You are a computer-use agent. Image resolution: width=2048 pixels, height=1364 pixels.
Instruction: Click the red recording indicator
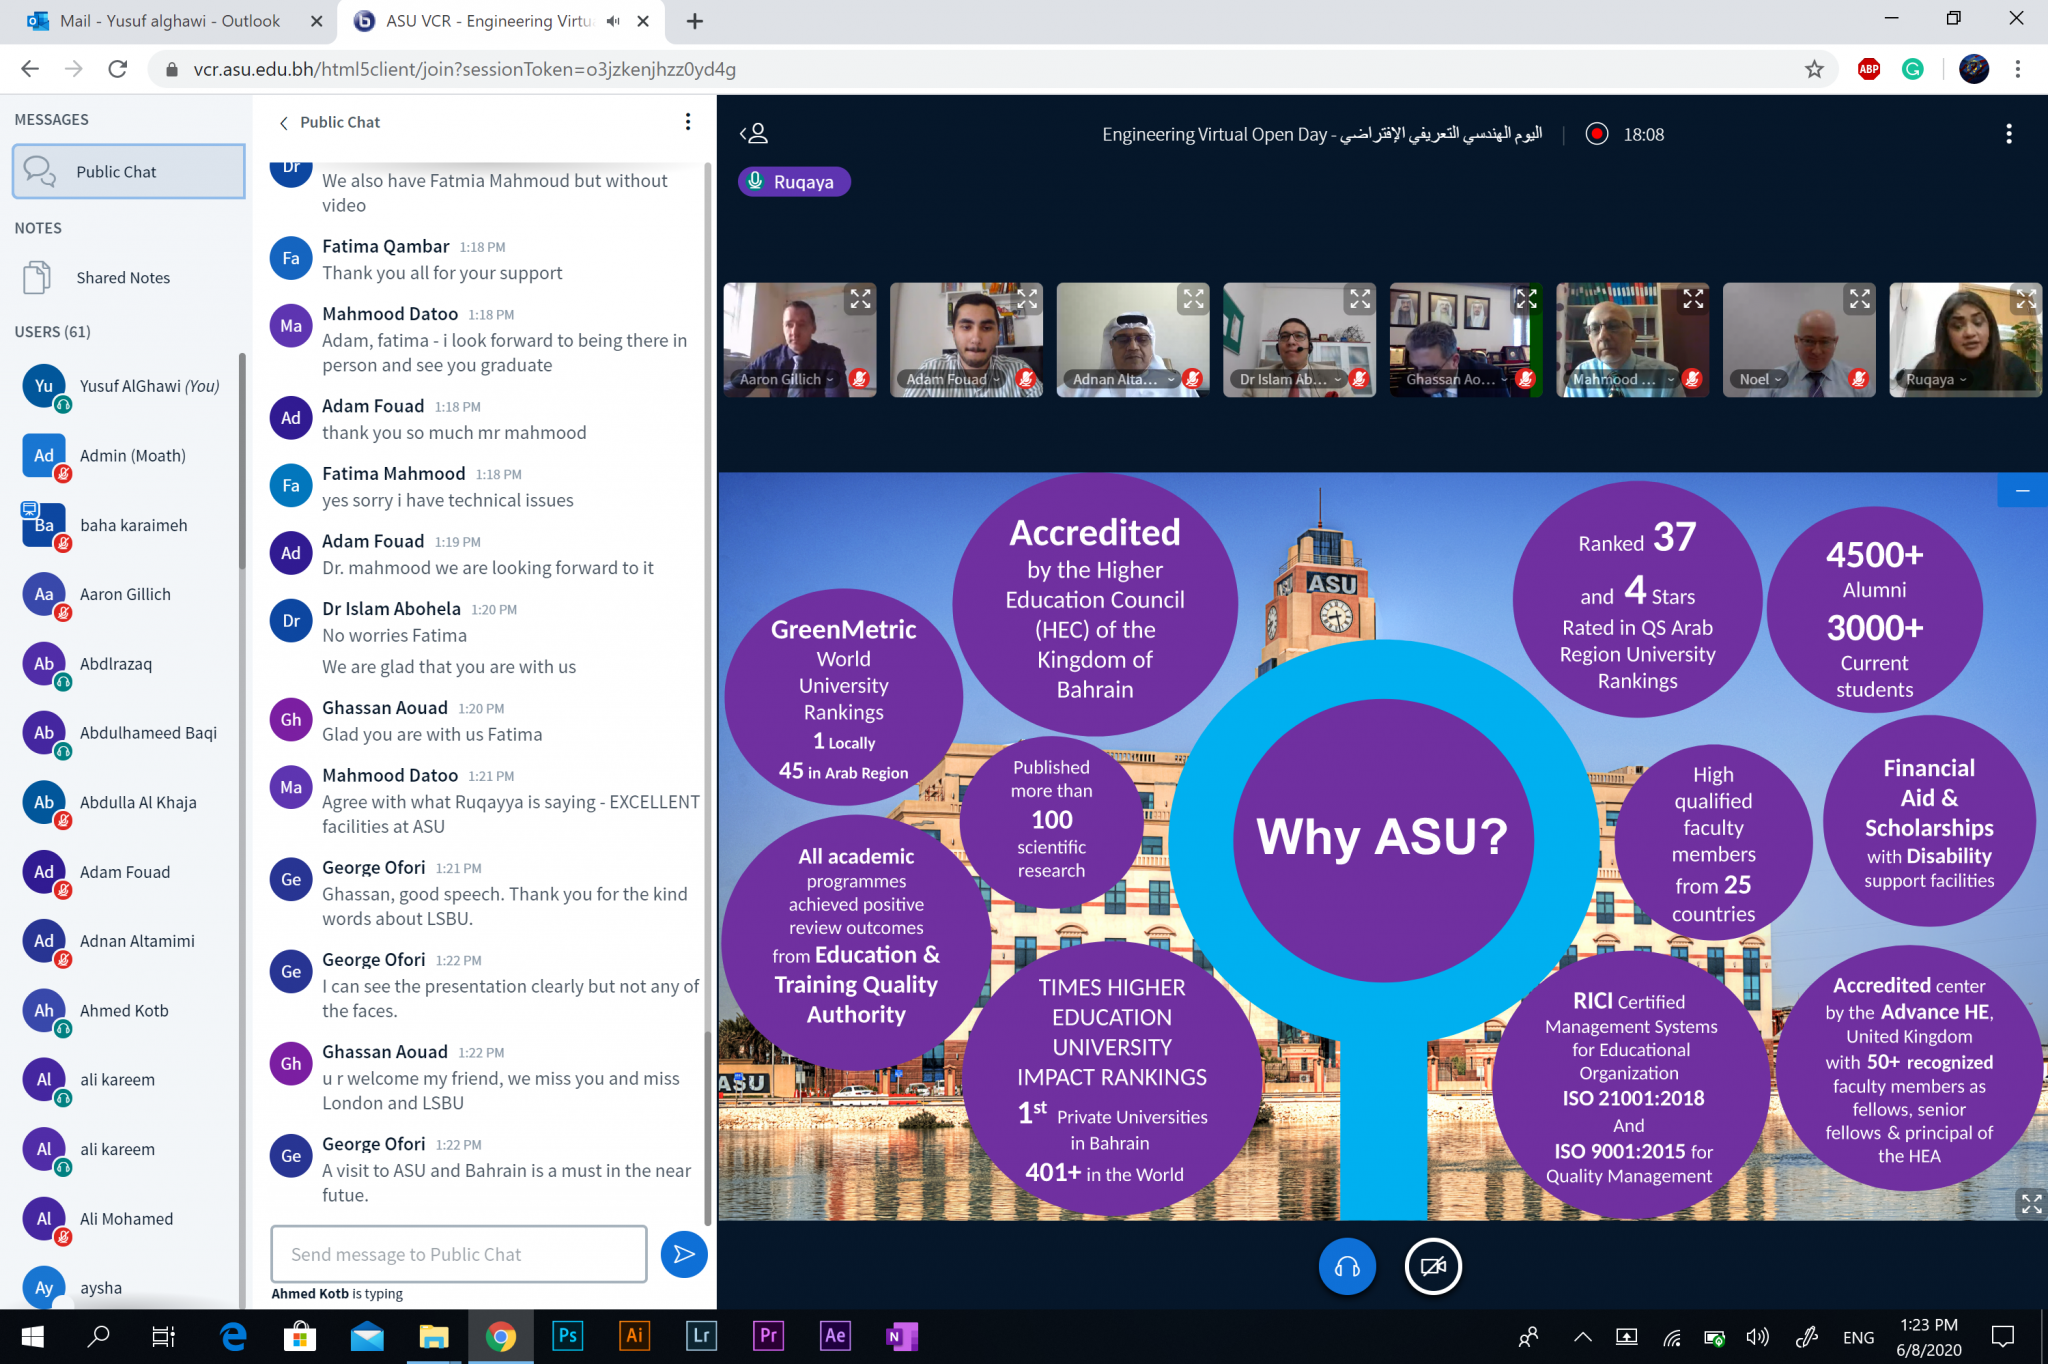point(1597,134)
